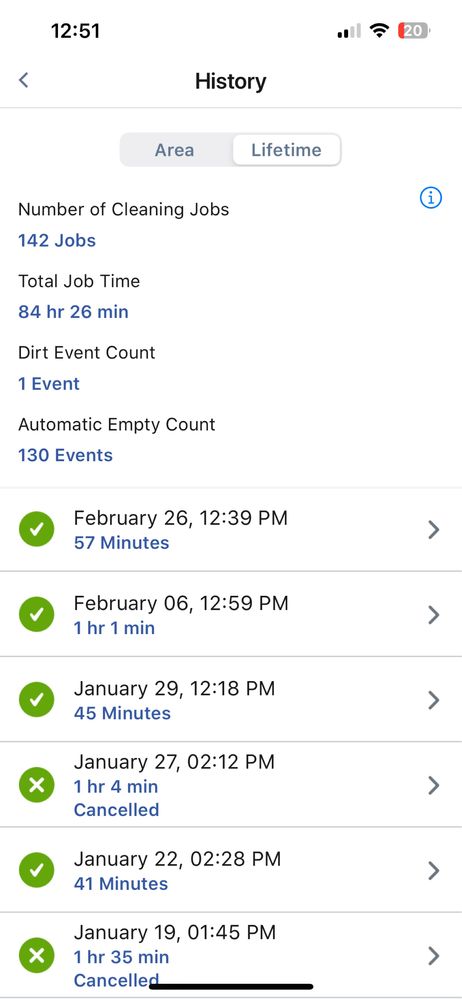Select the Lifetime tab
The image size is (462, 999).
pyautogui.click(x=286, y=150)
